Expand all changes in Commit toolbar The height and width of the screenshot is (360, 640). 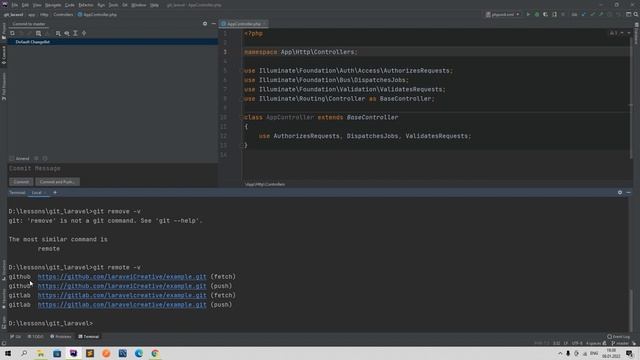(x=76, y=33)
